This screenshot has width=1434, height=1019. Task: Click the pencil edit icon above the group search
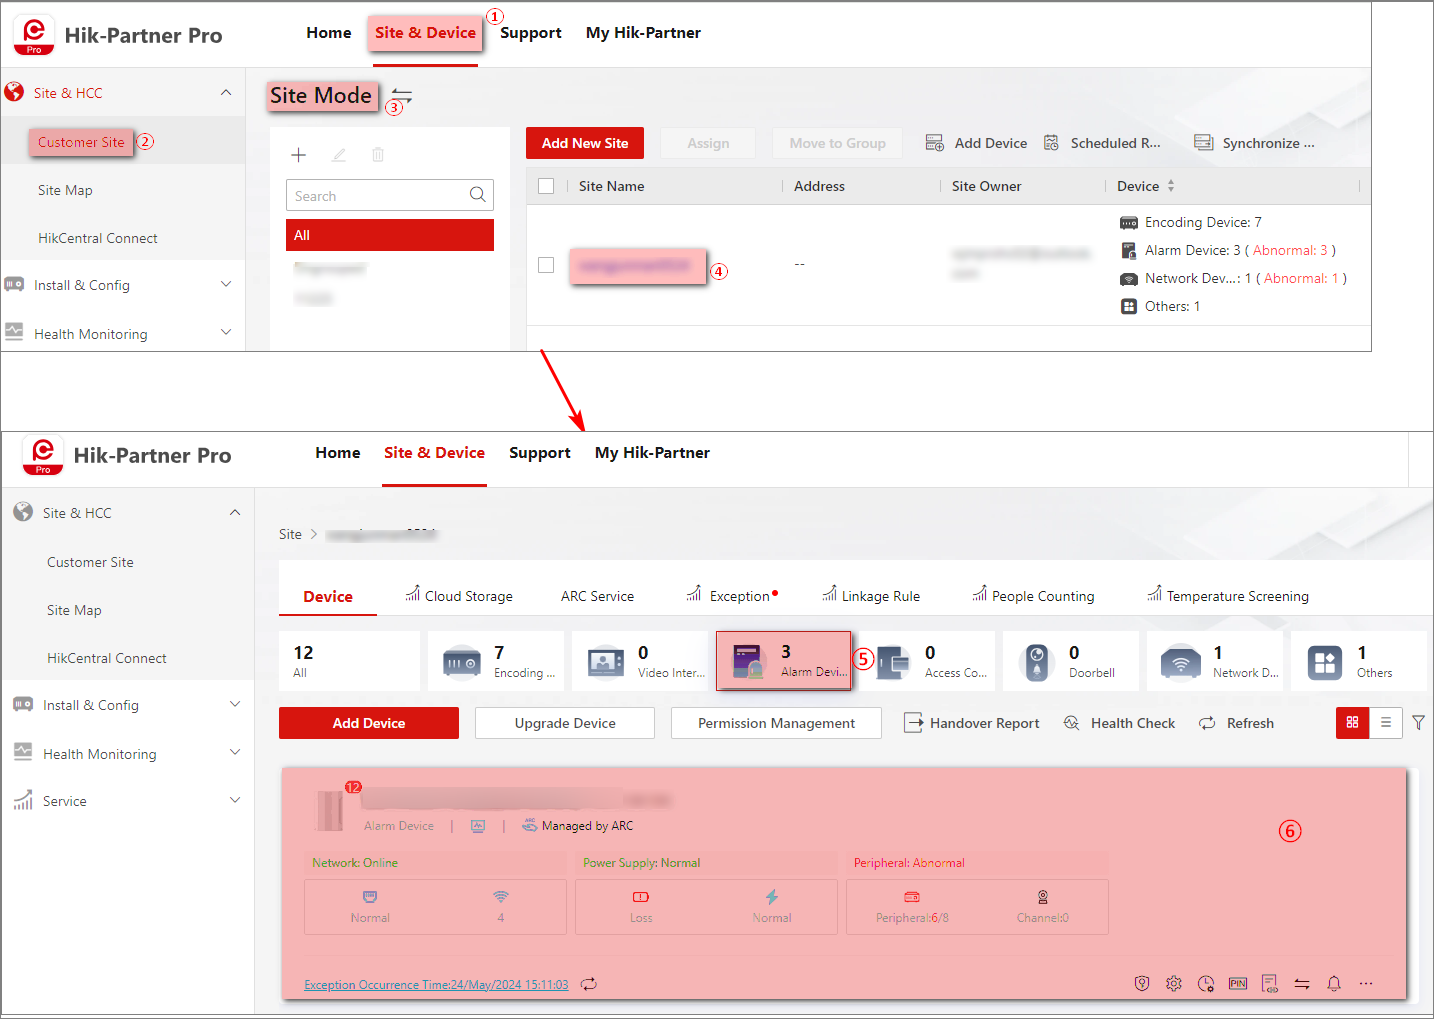339,155
